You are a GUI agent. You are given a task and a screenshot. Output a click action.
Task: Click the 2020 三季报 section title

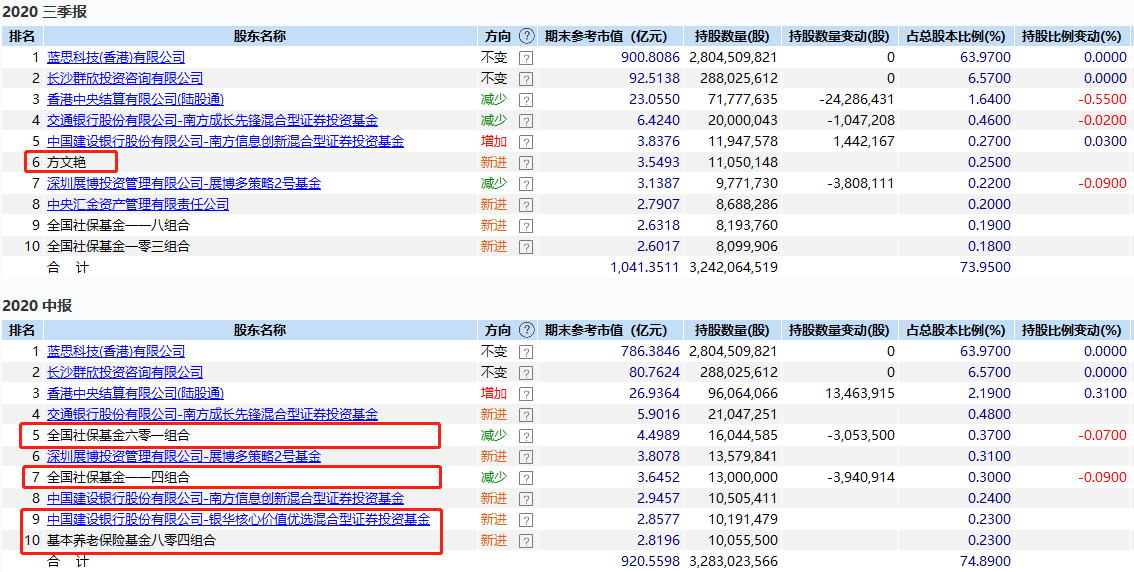[x=43, y=12]
